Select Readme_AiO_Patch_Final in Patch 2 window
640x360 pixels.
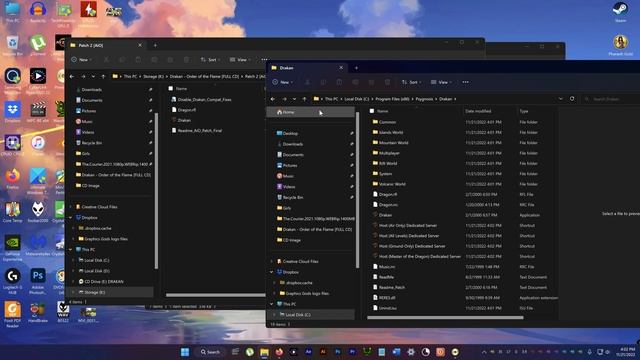pyautogui.click(x=200, y=131)
